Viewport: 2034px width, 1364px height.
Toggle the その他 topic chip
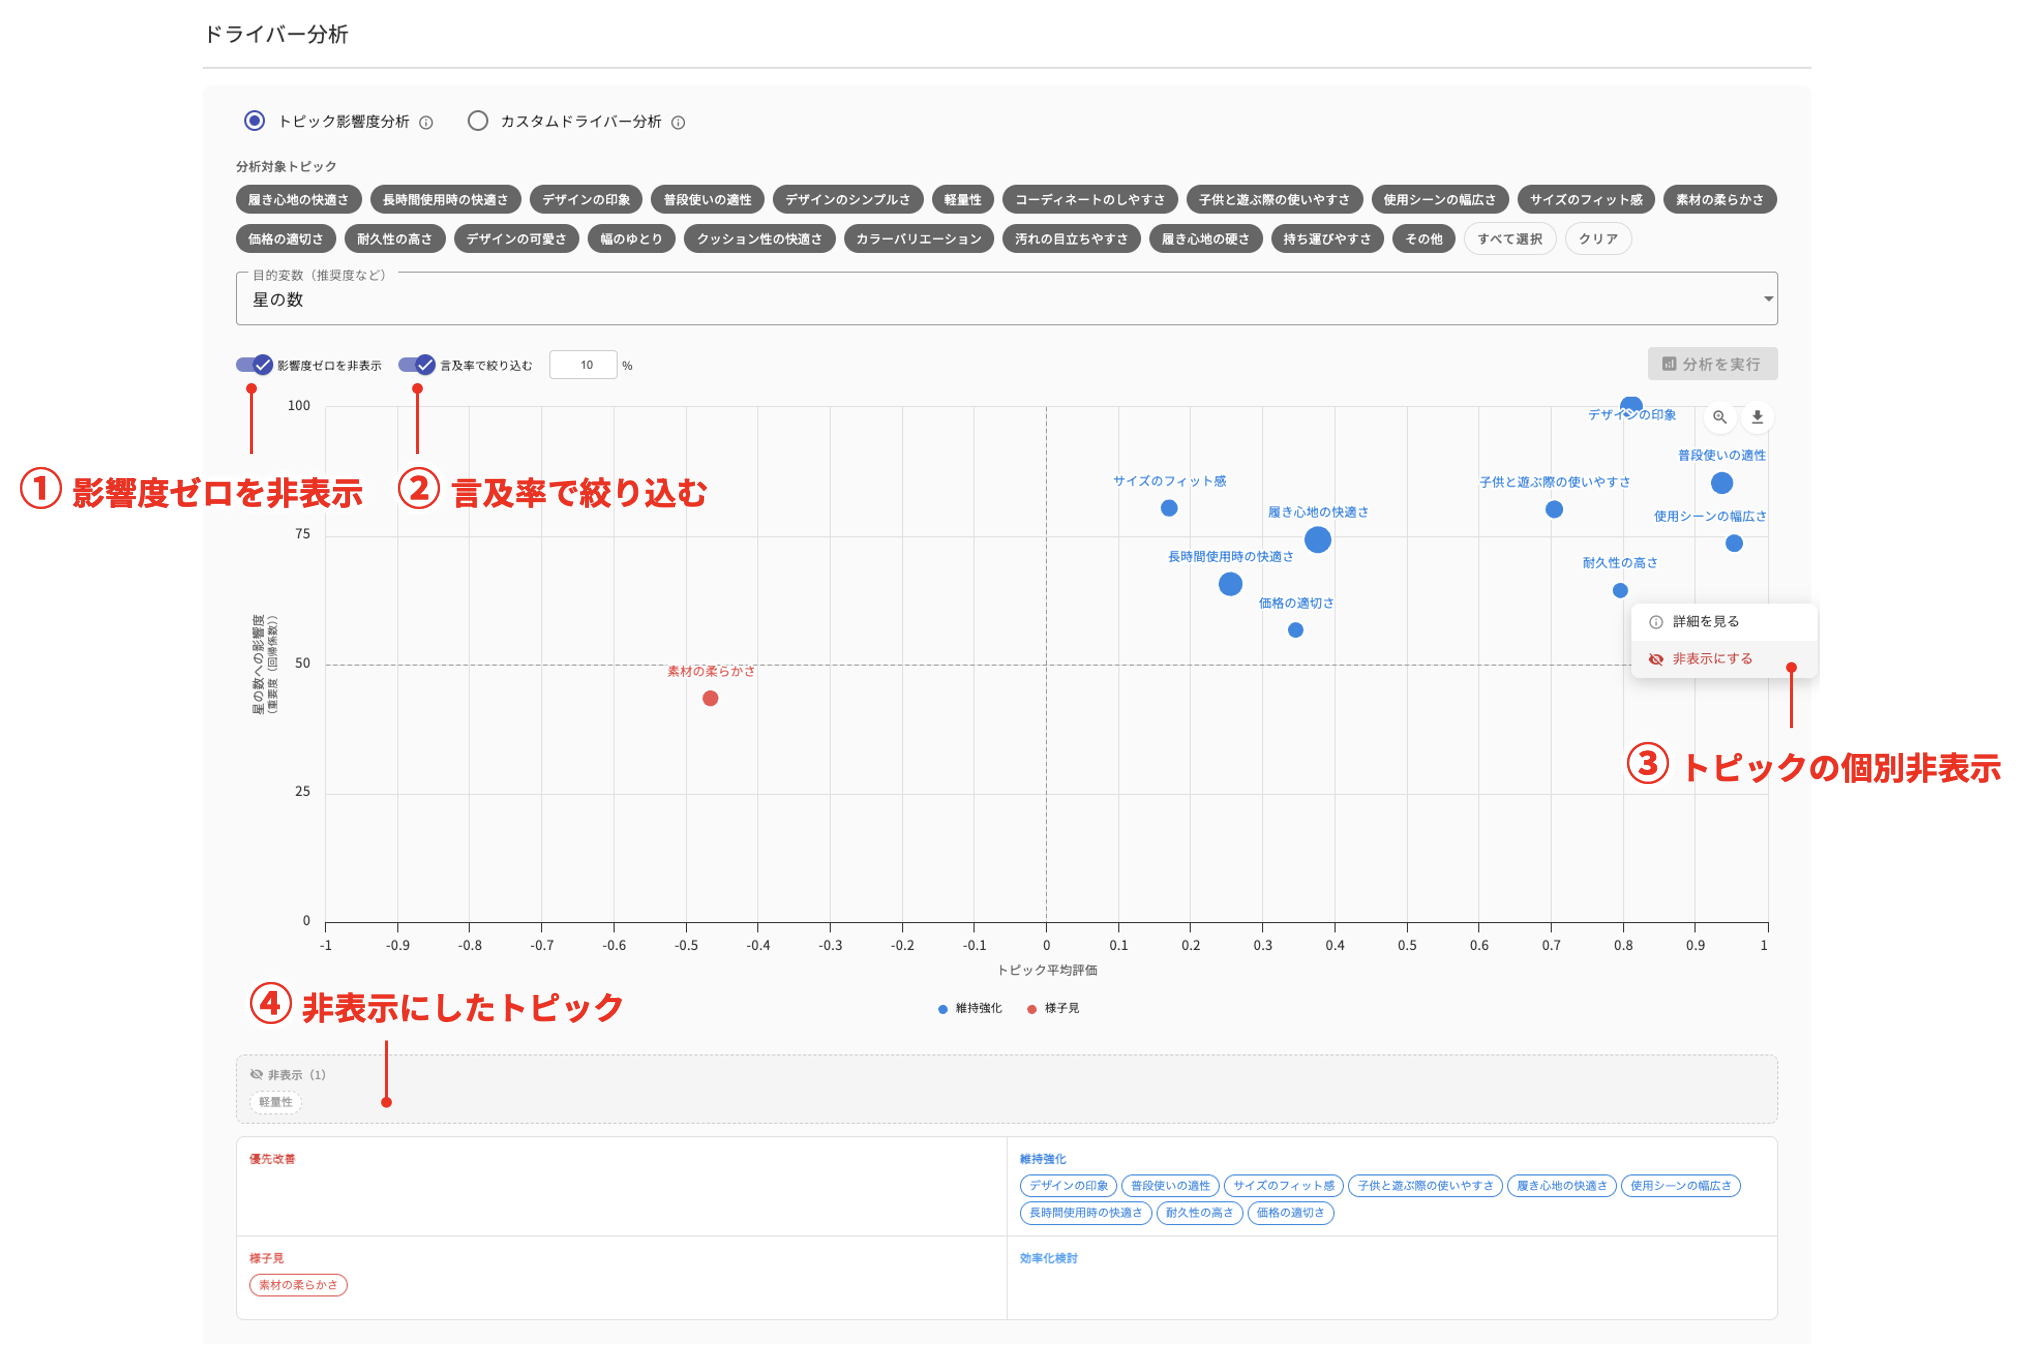(1423, 239)
